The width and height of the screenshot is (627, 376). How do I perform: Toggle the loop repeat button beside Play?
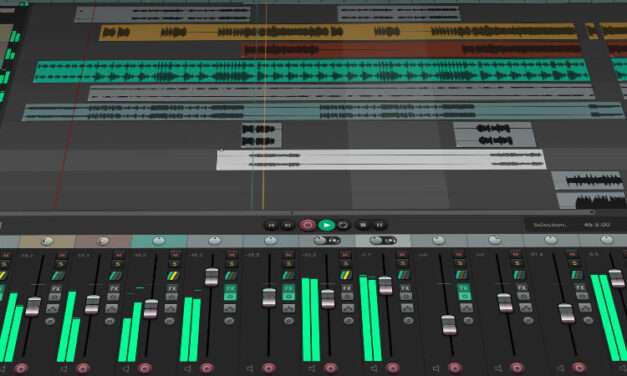(x=343, y=225)
